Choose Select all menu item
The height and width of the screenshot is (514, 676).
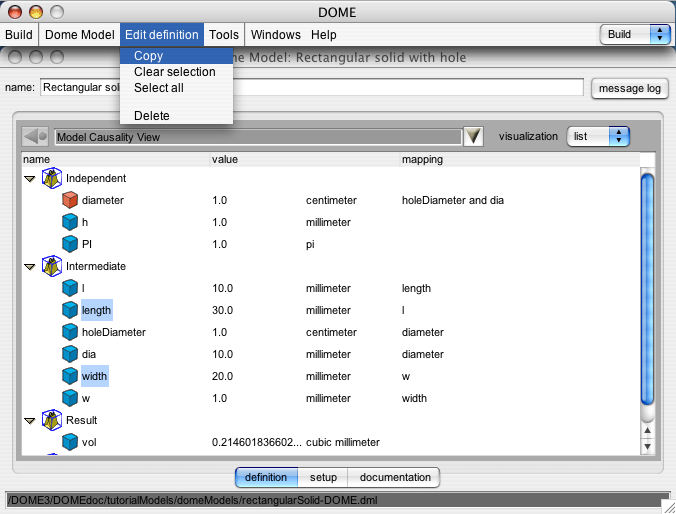tap(176, 88)
